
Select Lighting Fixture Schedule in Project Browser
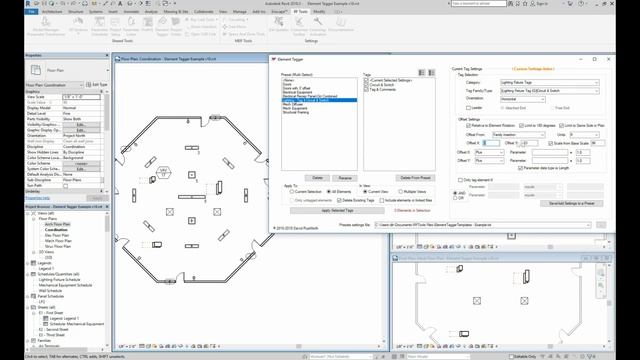tap(60, 280)
